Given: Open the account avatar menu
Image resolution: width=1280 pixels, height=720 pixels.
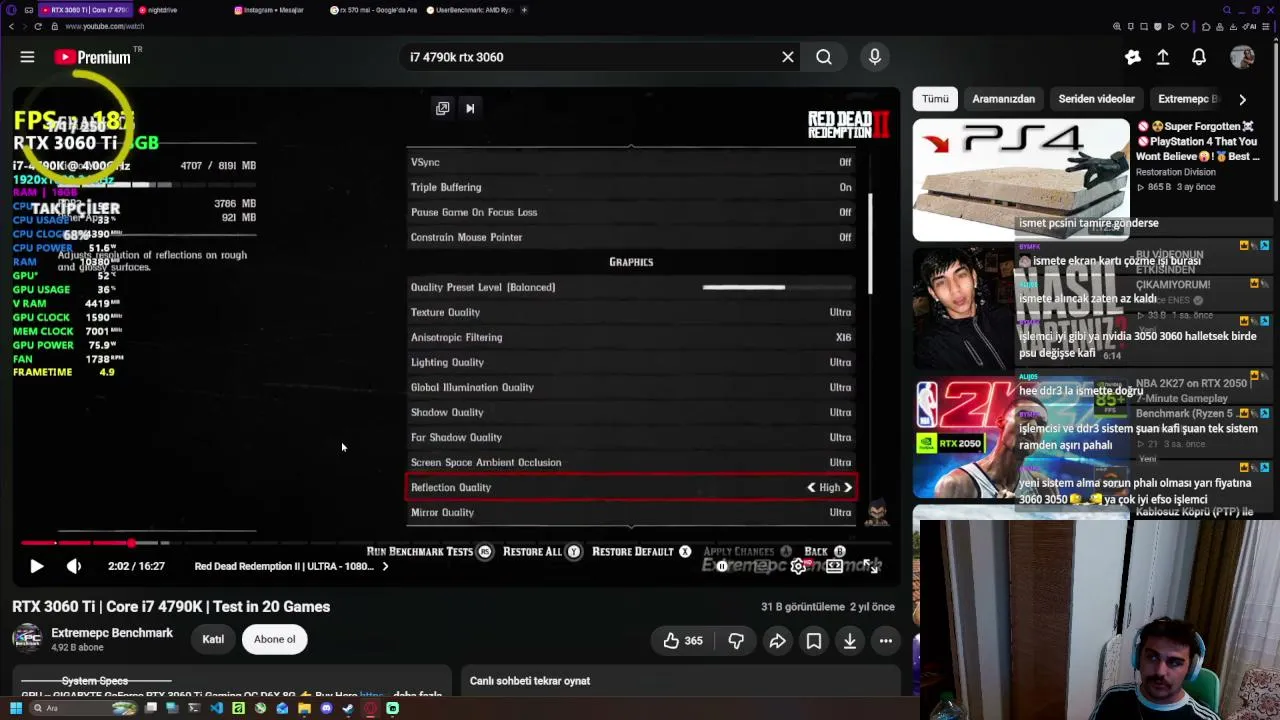Looking at the screenshot, I should tap(1242, 57).
